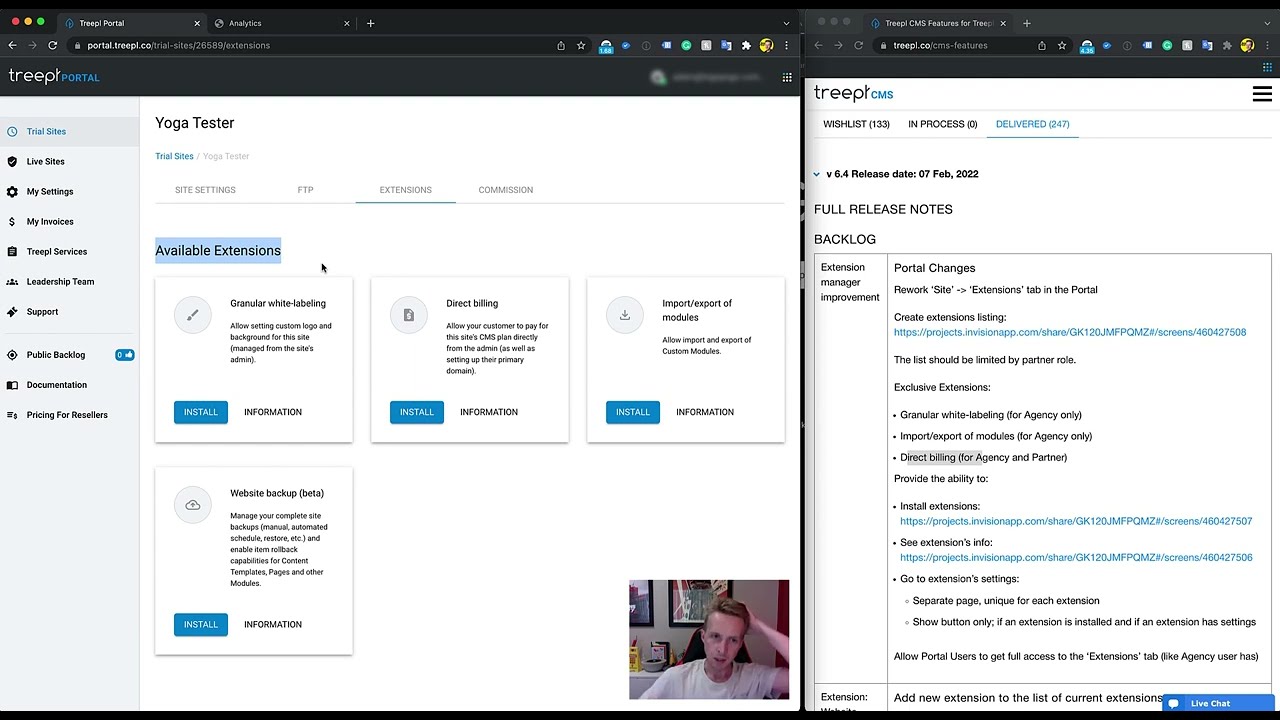View Information for Granular white-labeling

tap(273, 412)
